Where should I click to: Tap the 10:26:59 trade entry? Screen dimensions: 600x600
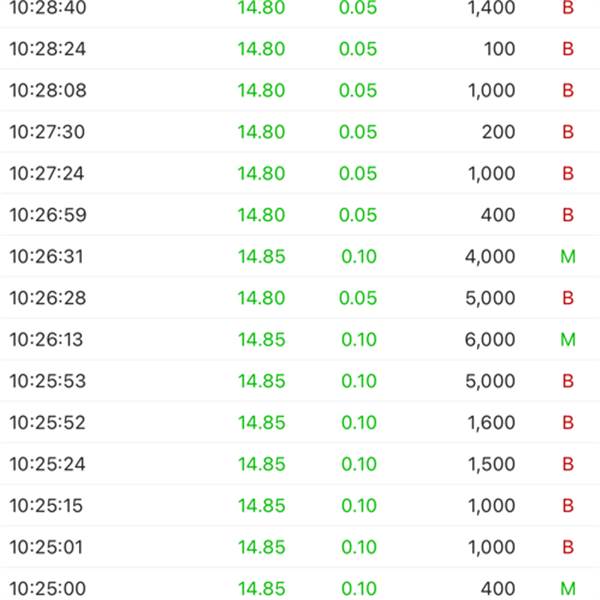click(x=300, y=215)
